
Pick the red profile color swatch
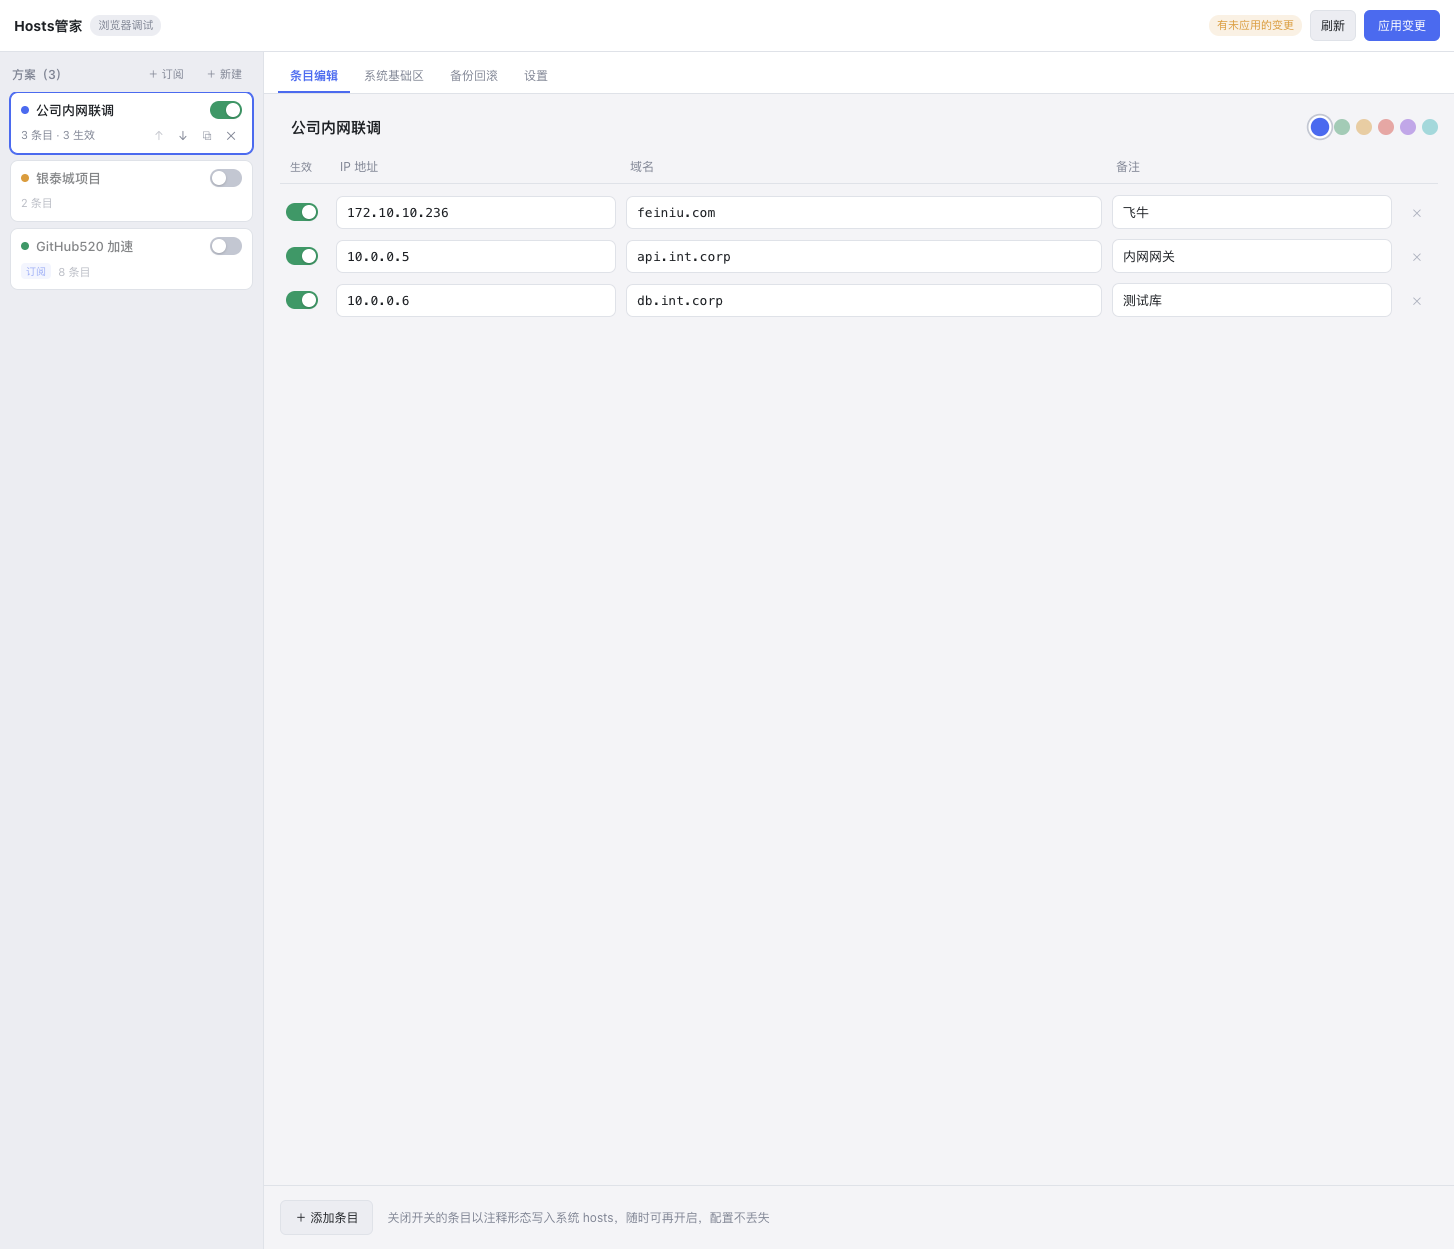coord(1386,127)
